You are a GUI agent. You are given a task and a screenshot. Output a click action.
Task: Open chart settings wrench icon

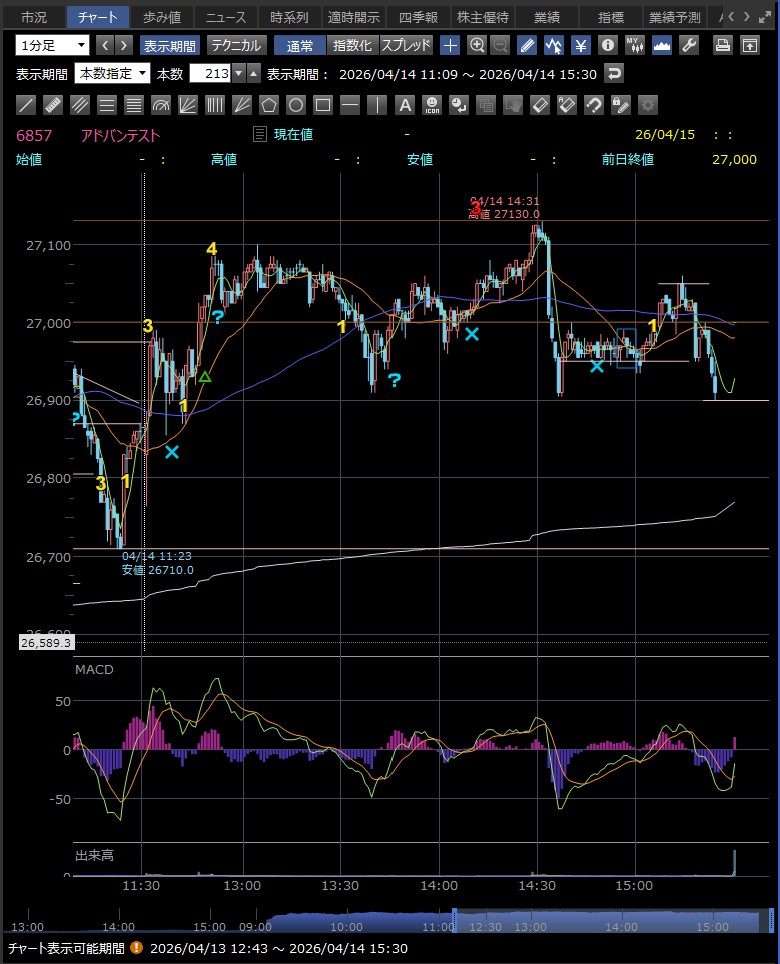688,45
